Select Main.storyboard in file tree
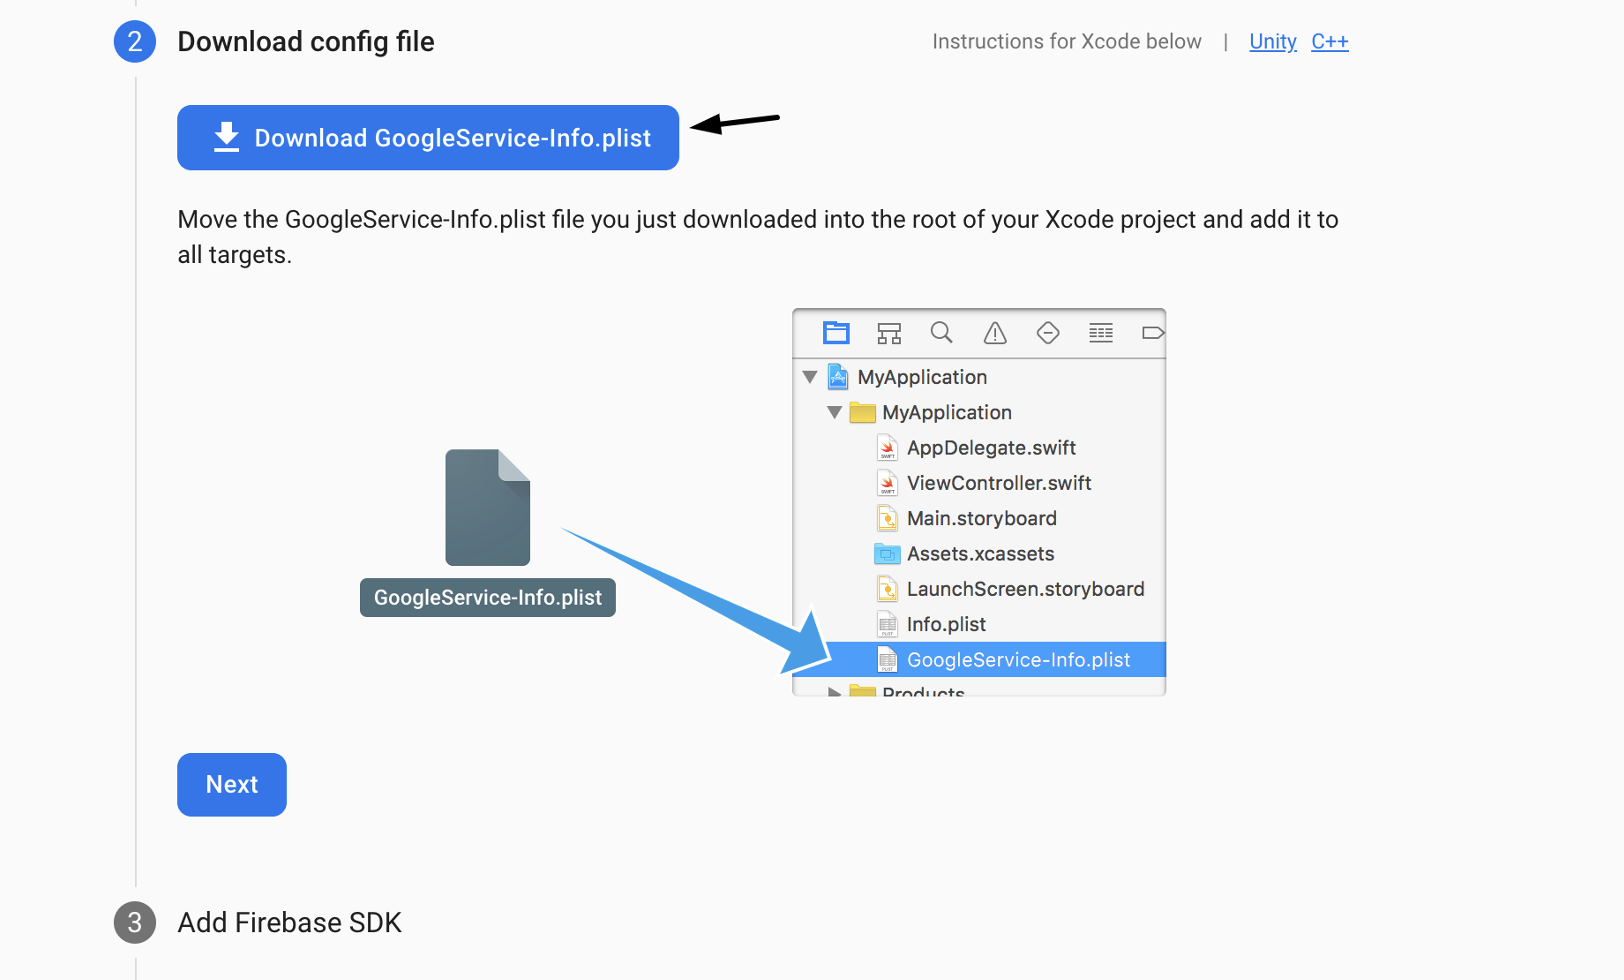Image resolution: width=1624 pixels, height=980 pixels. click(979, 518)
